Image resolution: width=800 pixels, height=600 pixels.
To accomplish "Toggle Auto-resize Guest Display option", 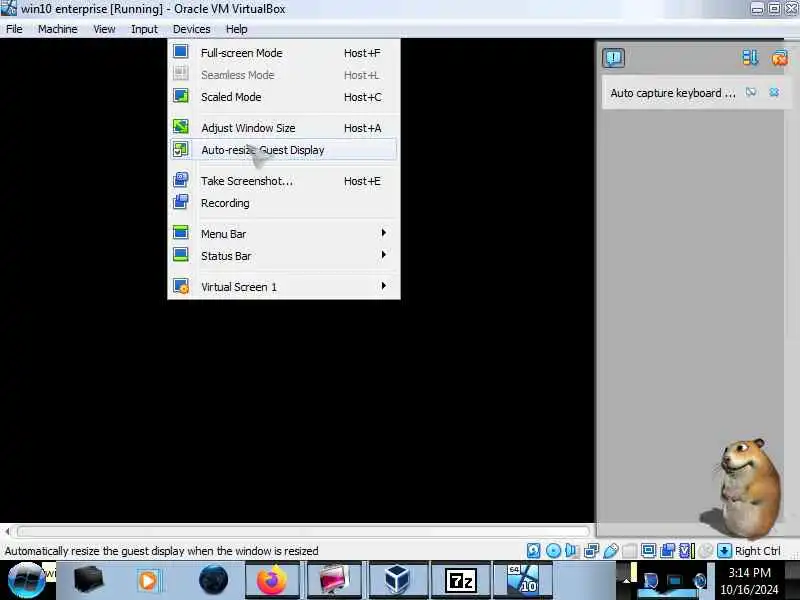I will 284,149.
